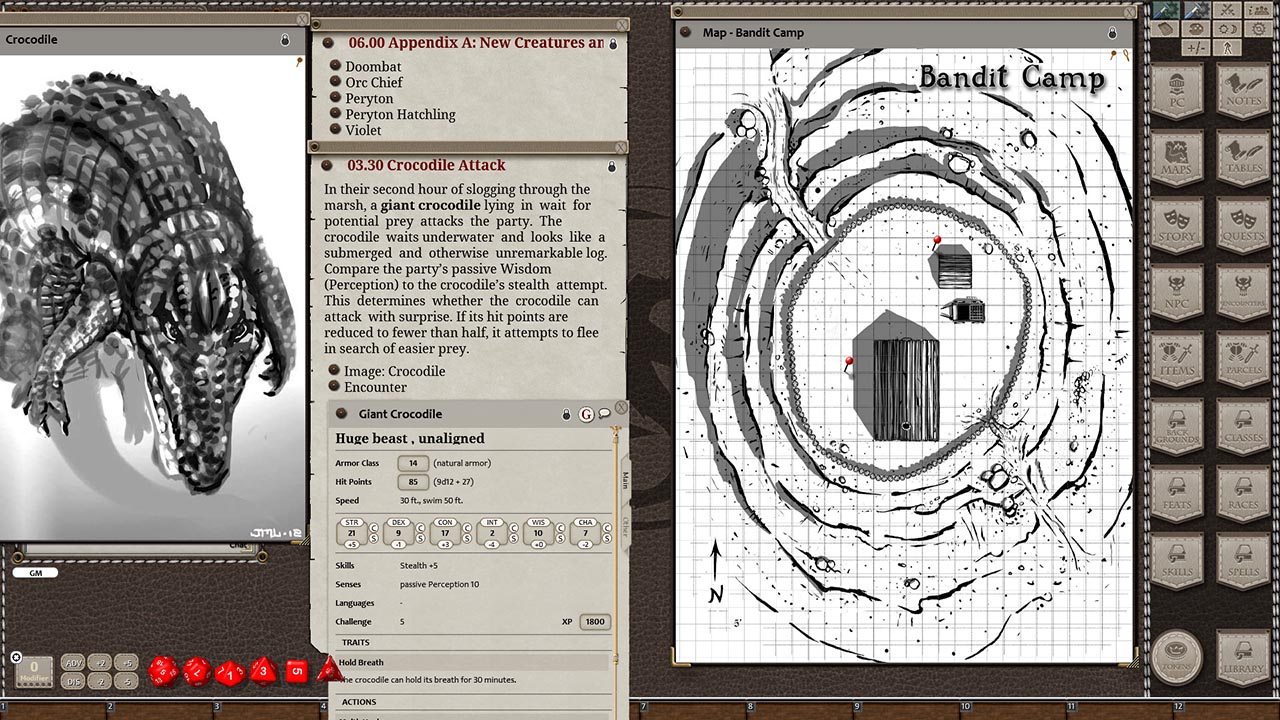
Task: Open the Quests sidebar button
Action: point(1243,226)
